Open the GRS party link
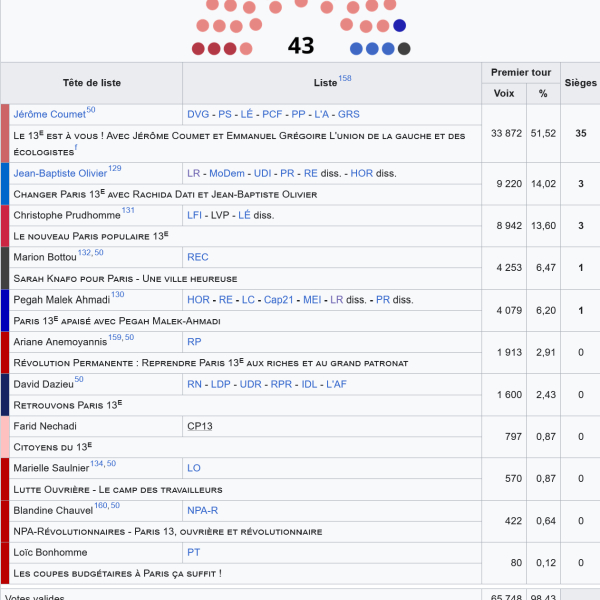 click(x=348, y=115)
